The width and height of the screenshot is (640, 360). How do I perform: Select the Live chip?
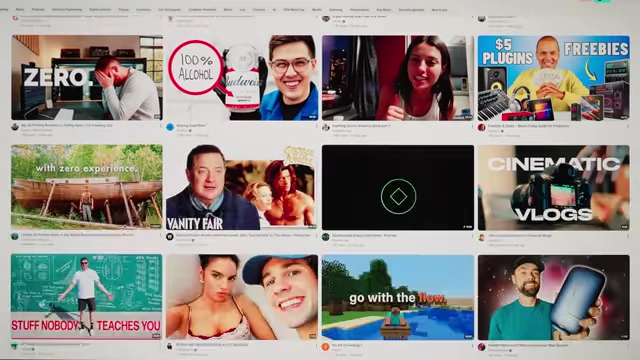click(242, 9)
